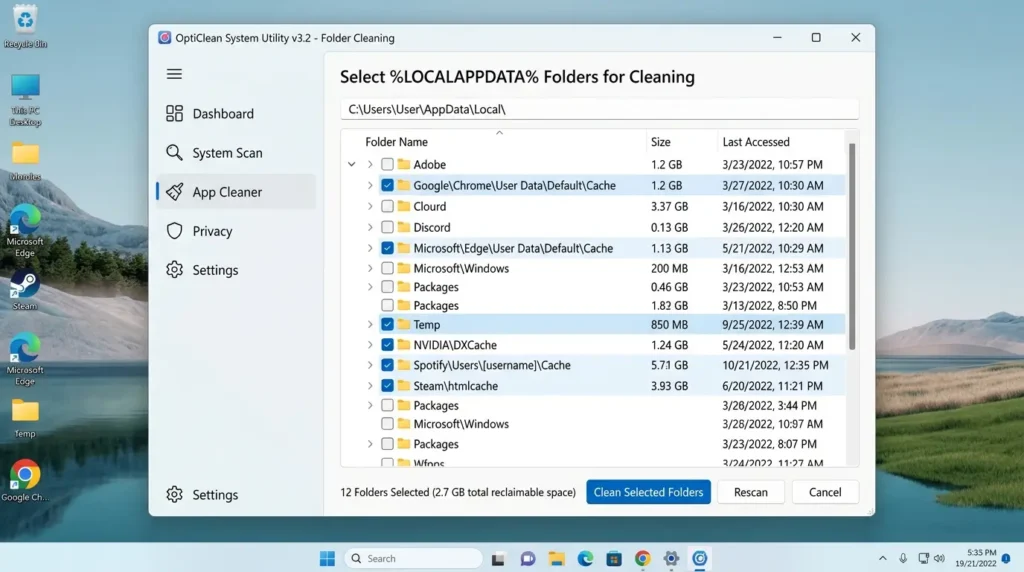Show hidden system tray icons
The width and height of the screenshot is (1024, 572).
[882, 558]
